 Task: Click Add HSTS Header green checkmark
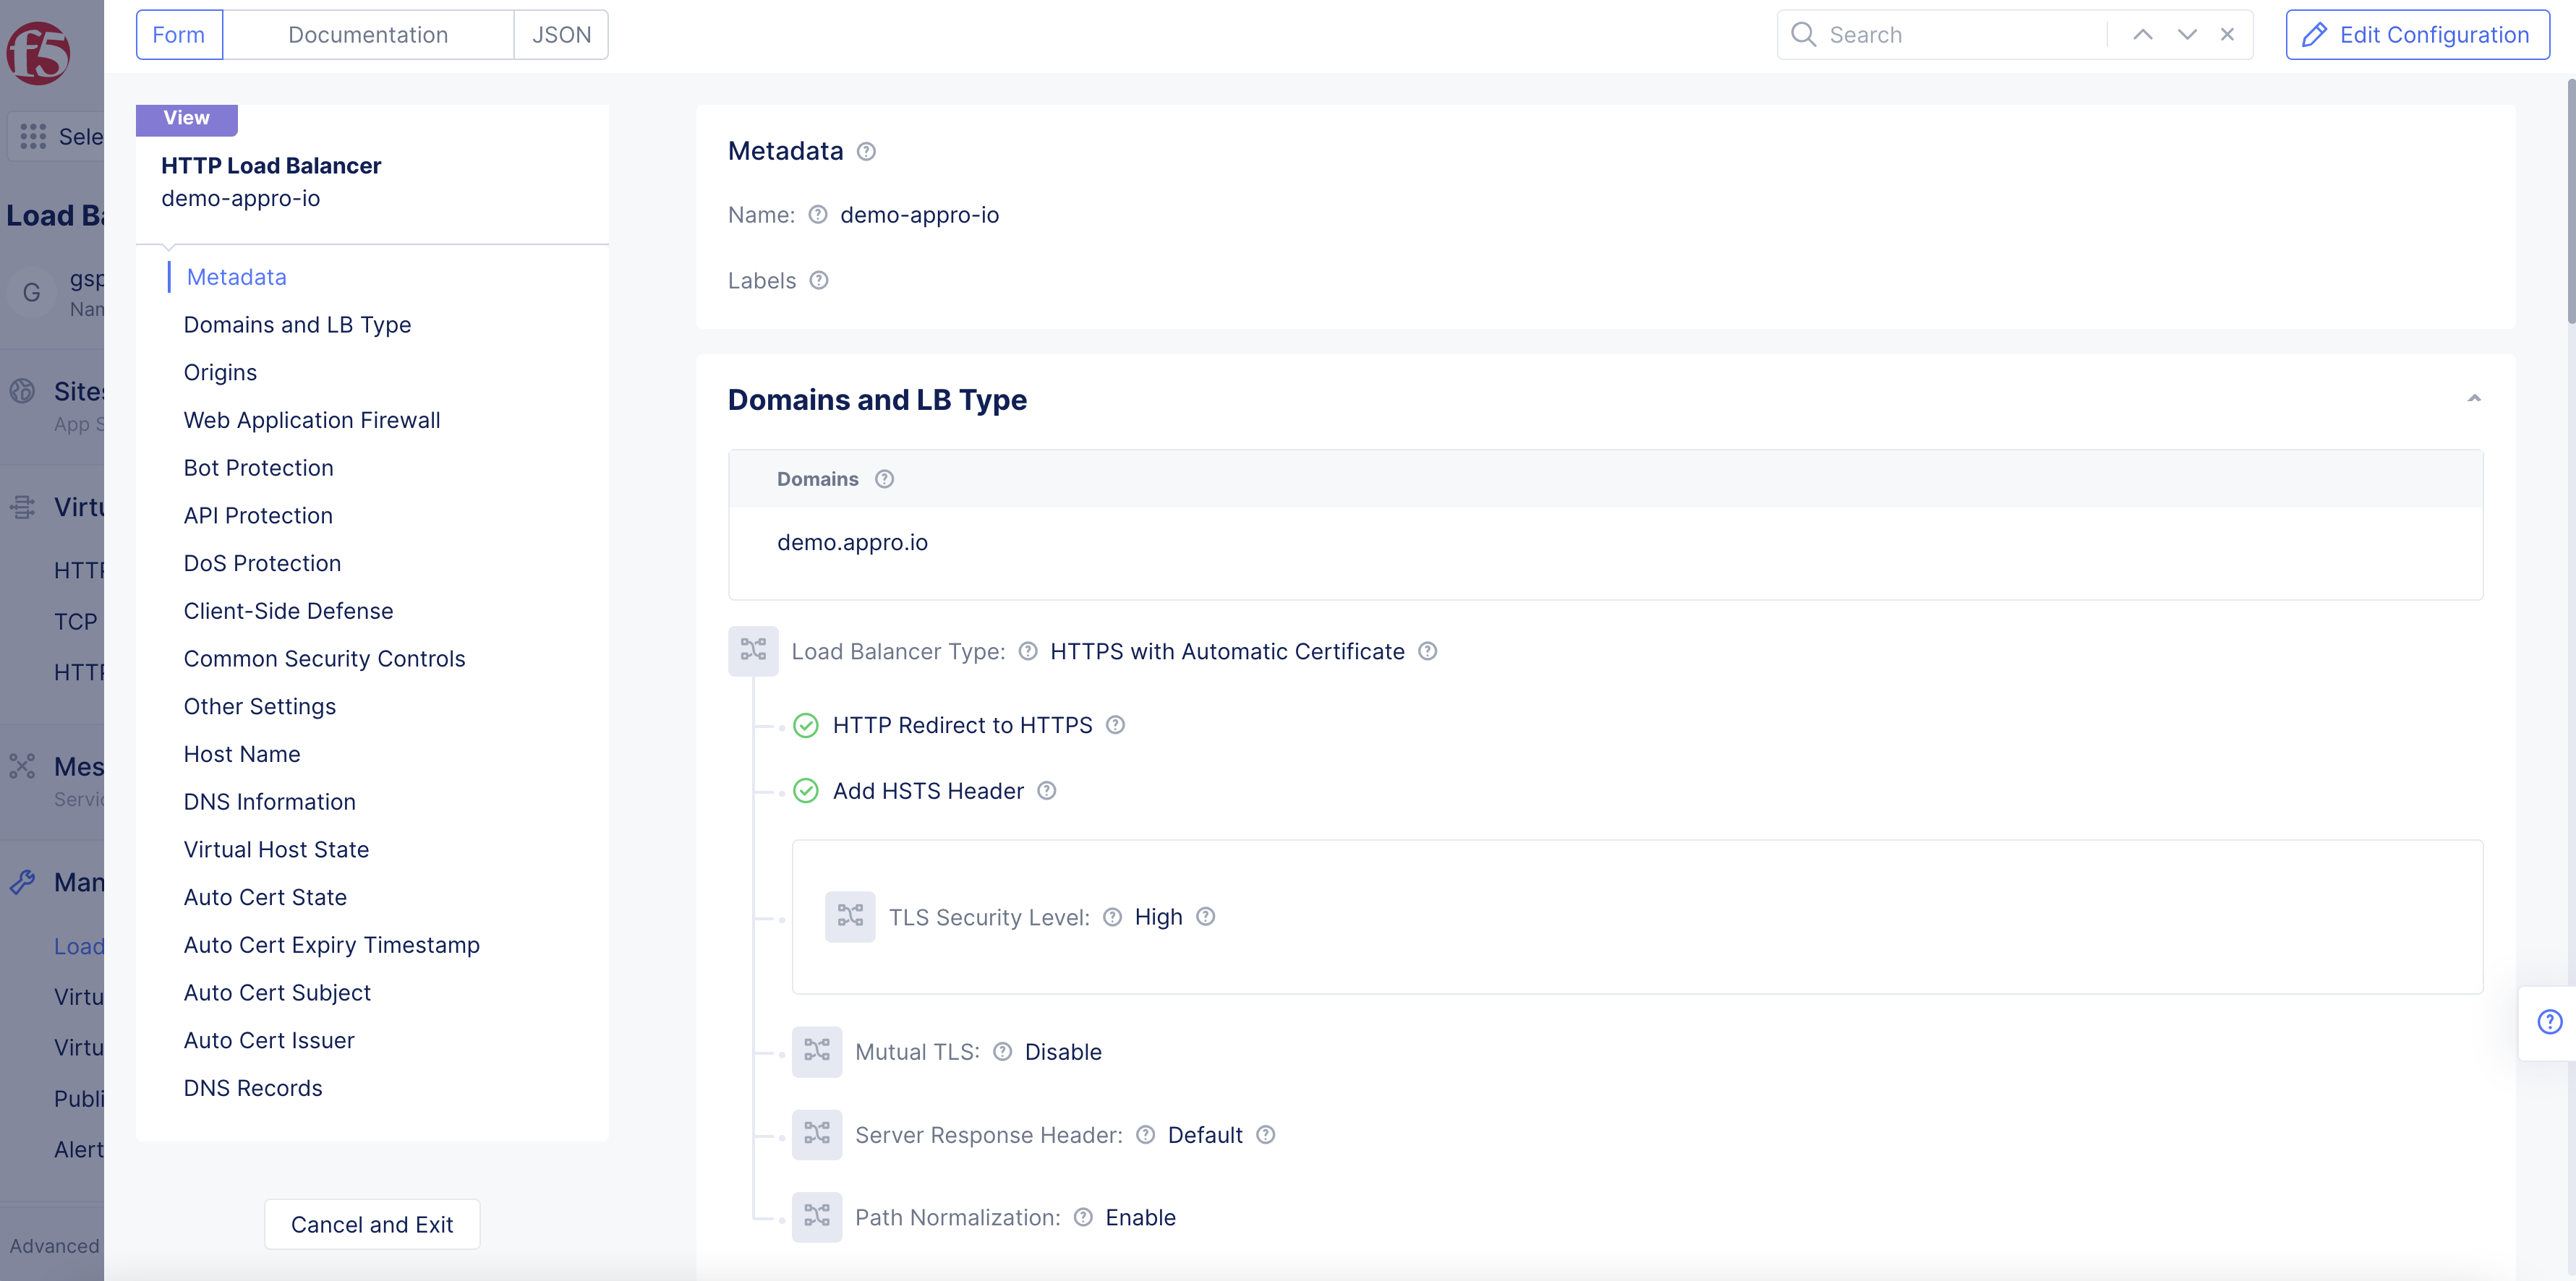click(x=806, y=791)
